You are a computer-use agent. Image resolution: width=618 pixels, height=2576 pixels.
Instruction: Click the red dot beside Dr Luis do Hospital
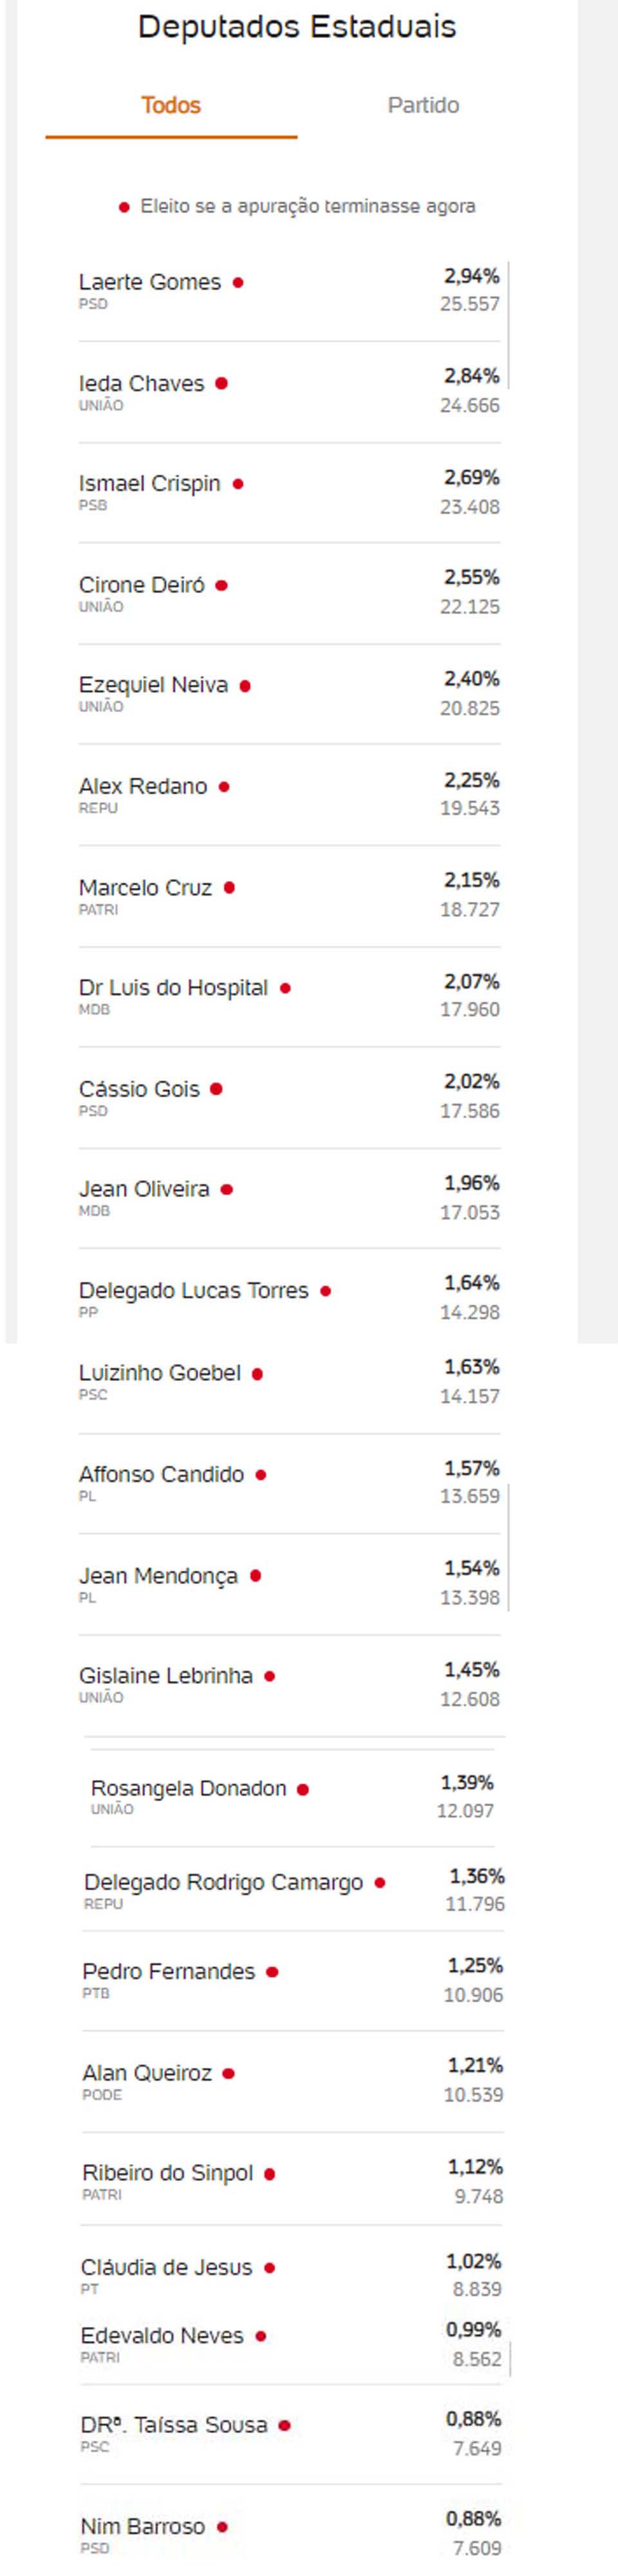pos(285,988)
